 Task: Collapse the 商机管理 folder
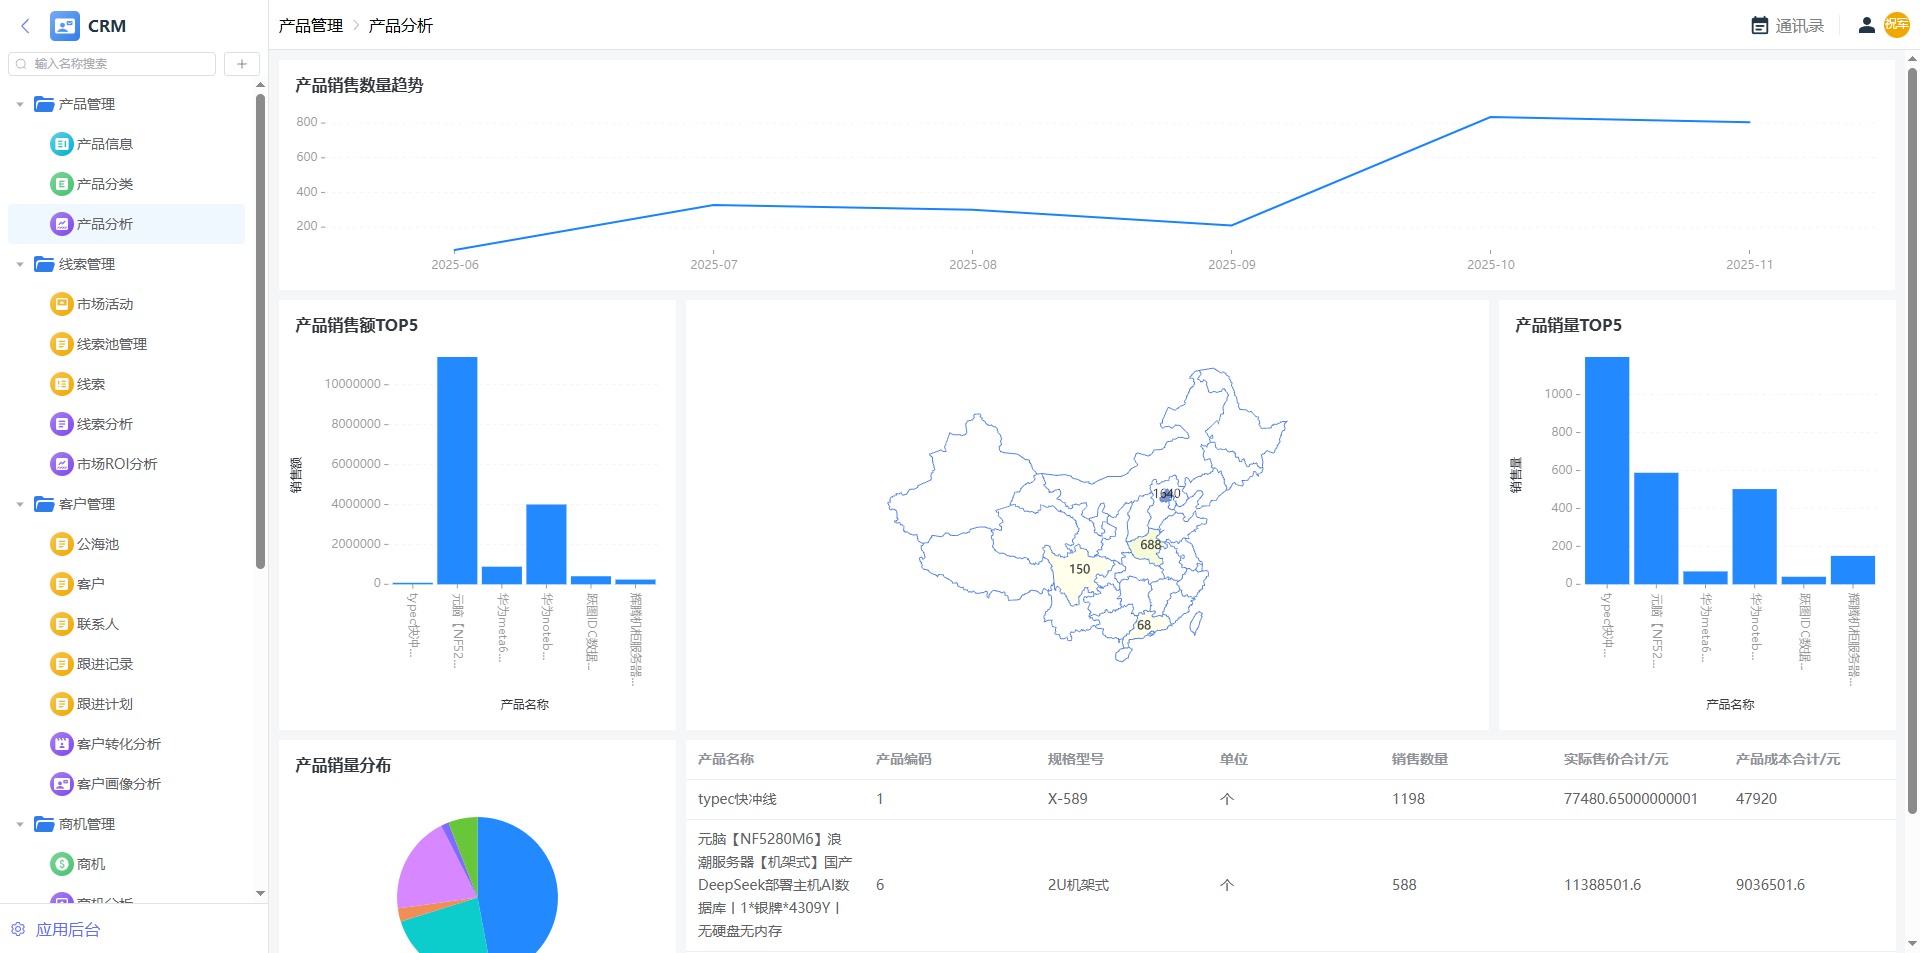(20, 824)
